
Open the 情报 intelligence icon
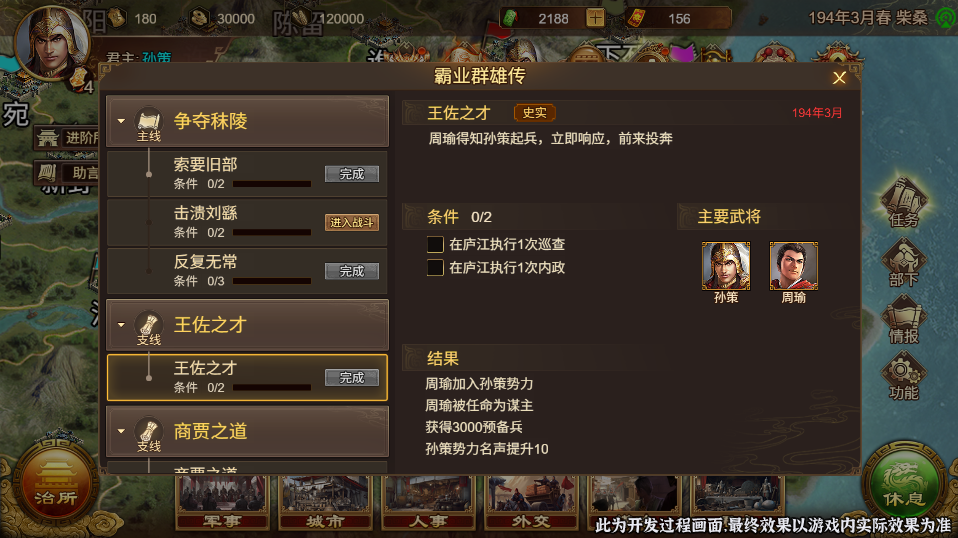(903, 319)
